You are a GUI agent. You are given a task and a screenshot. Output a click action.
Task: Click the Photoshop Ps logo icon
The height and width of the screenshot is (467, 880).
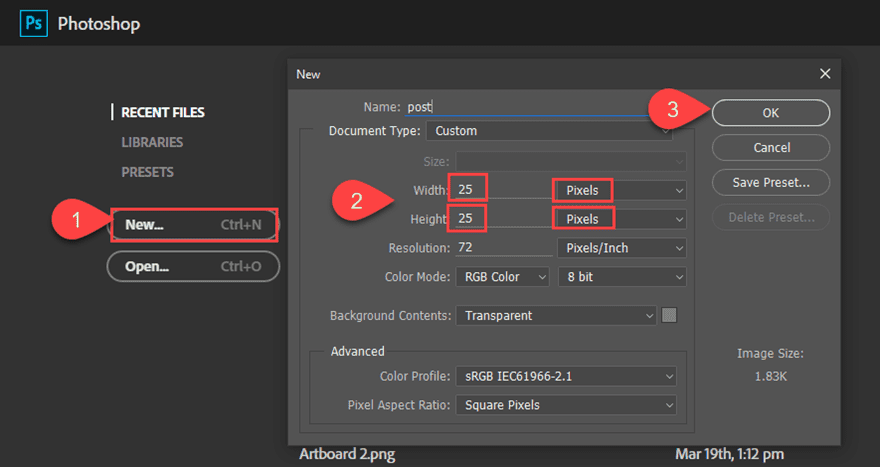(x=34, y=24)
